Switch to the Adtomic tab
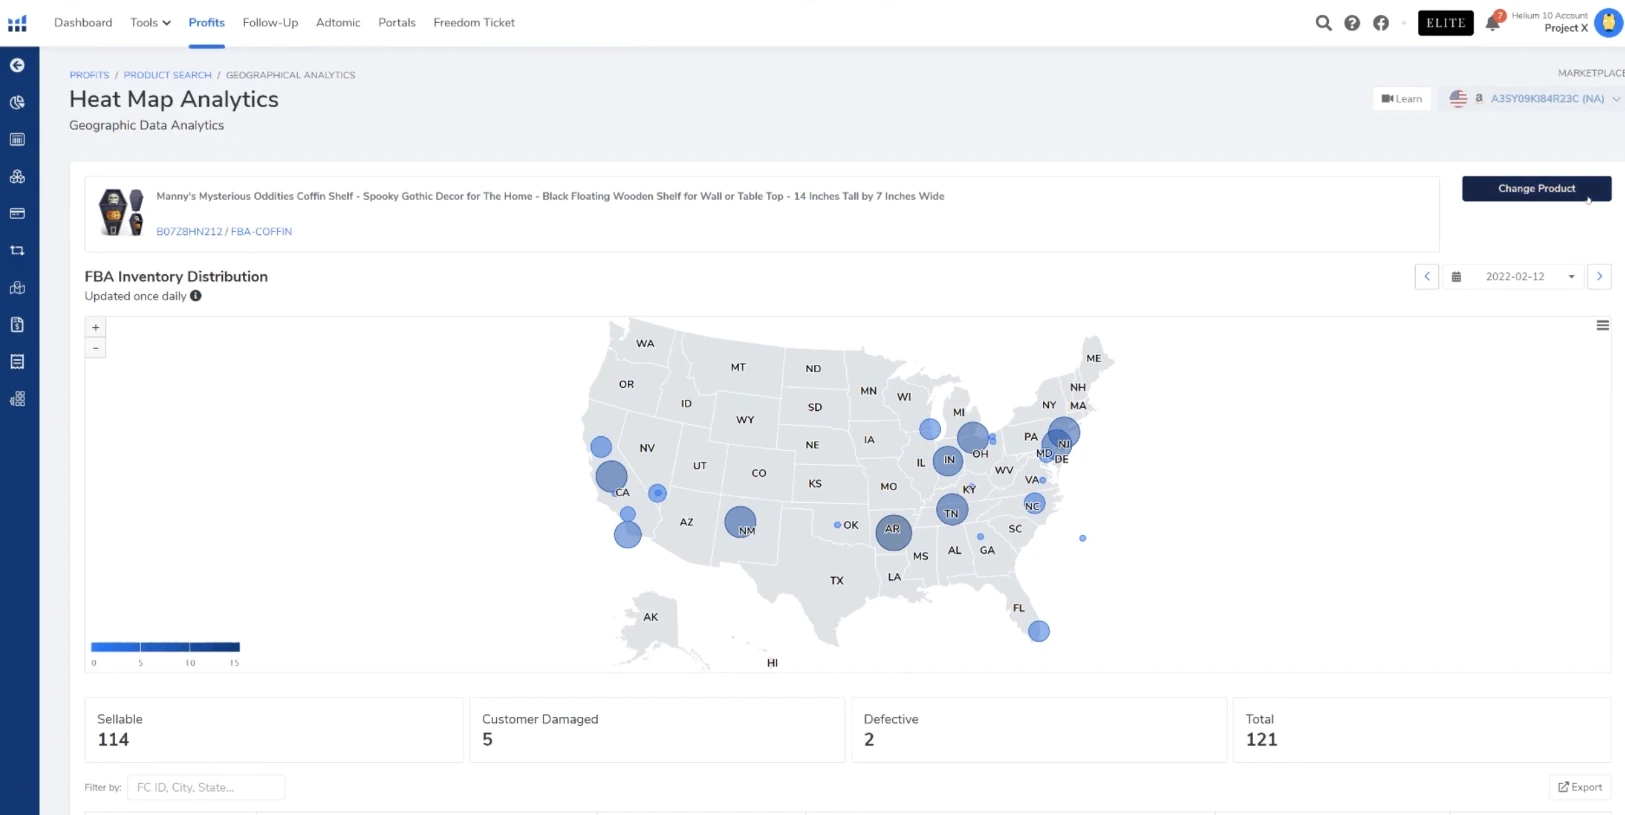The height and width of the screenshot is (815, 1625). click(x=338, y=23)
